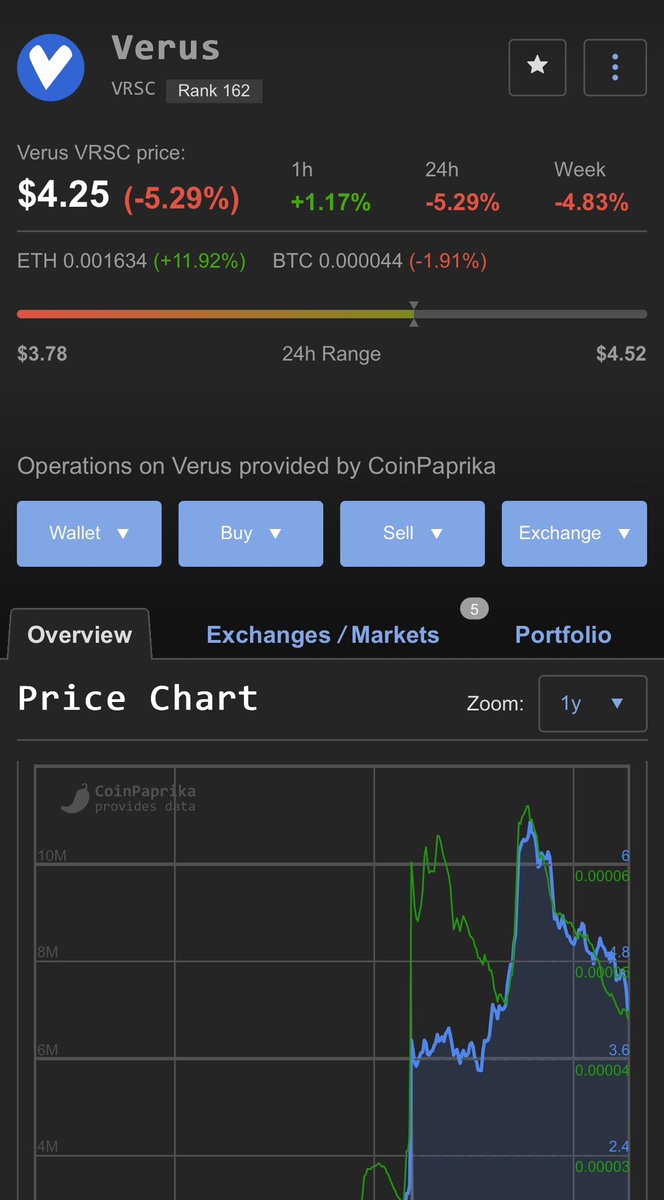Open the three-dot more options menu
This screenshot has width=664, height=1200.
(x=615, y=67)
